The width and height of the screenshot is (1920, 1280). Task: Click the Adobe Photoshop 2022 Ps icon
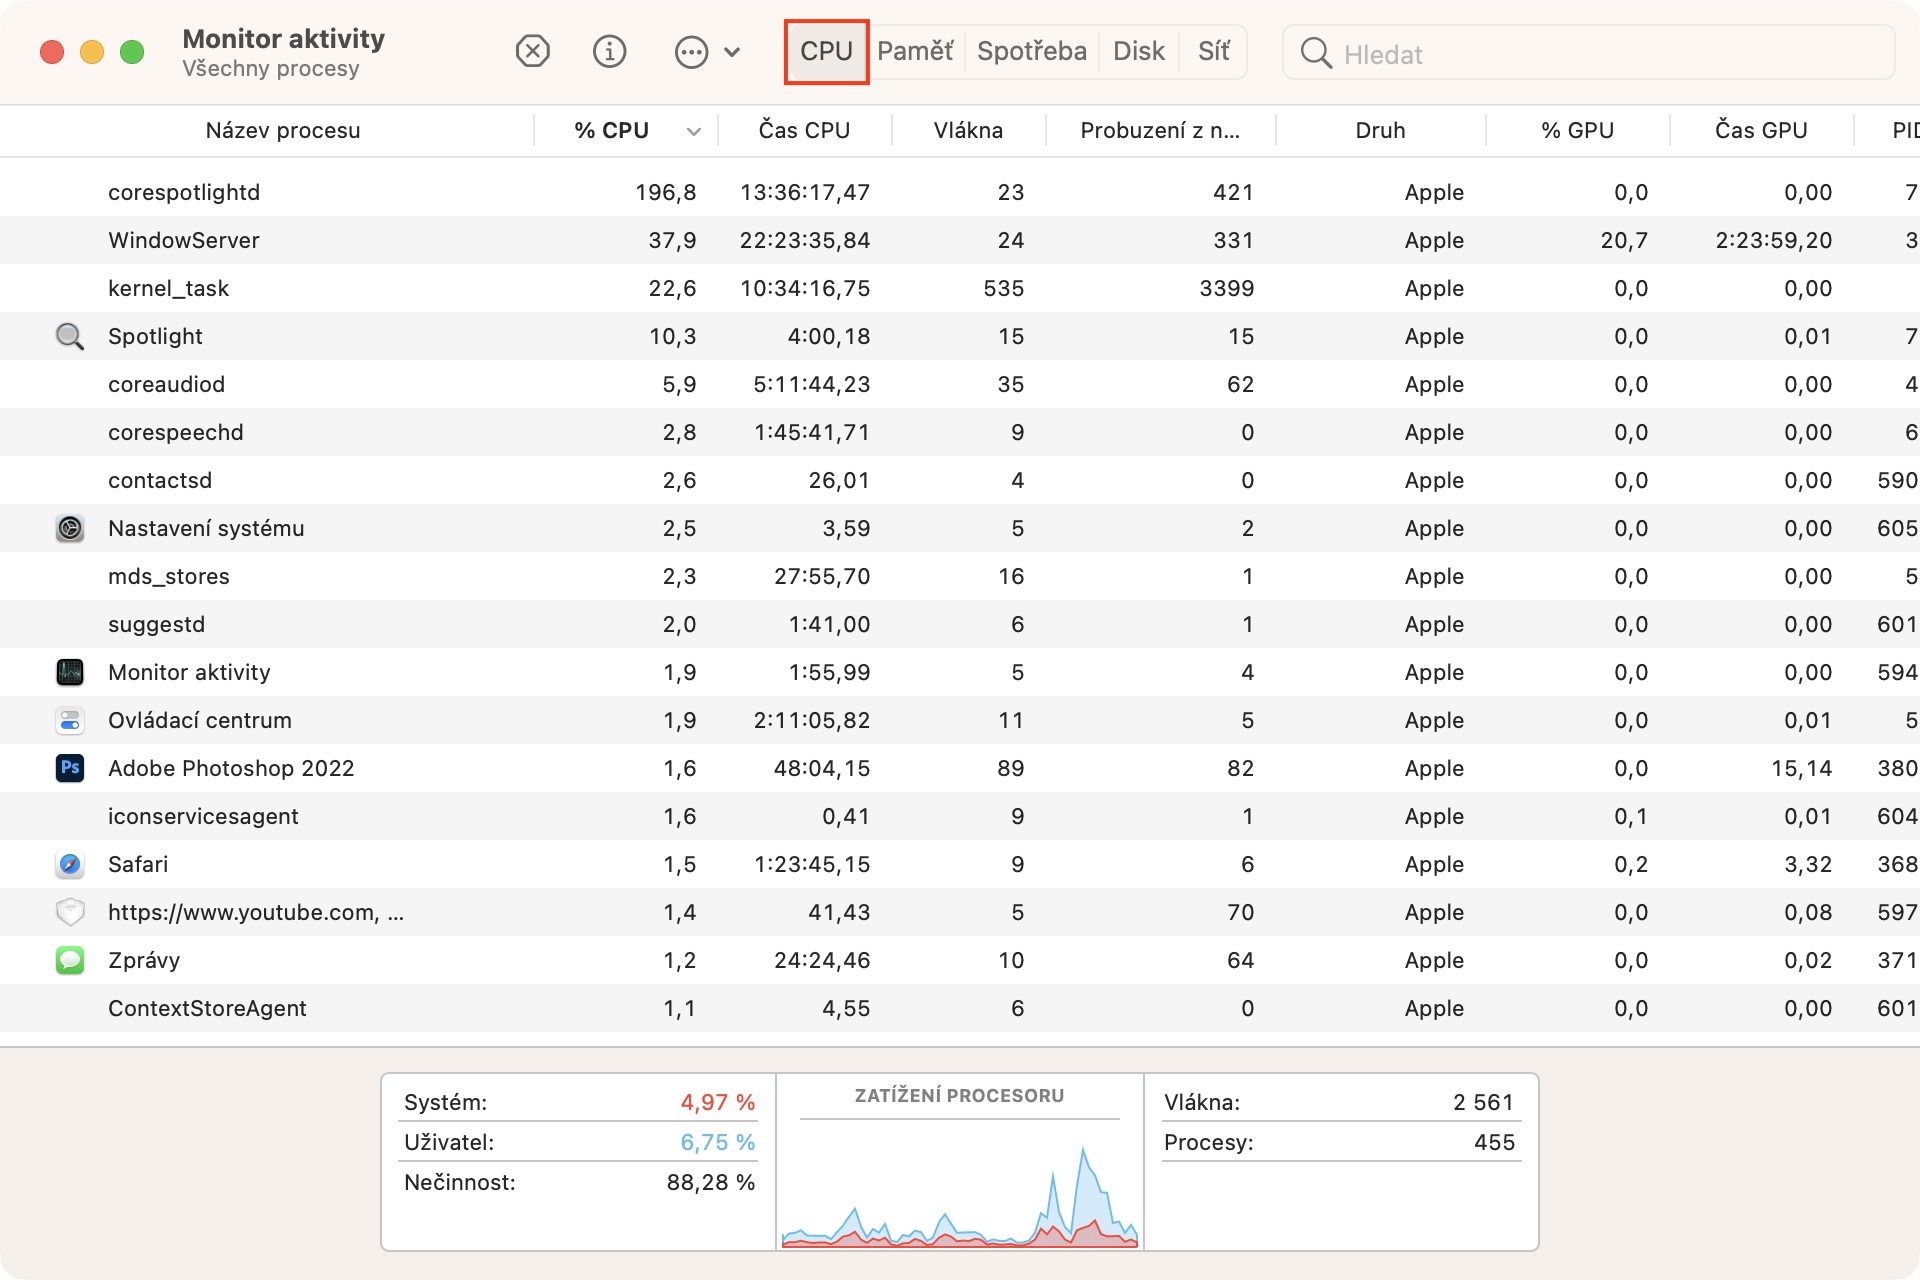point(69,768)
